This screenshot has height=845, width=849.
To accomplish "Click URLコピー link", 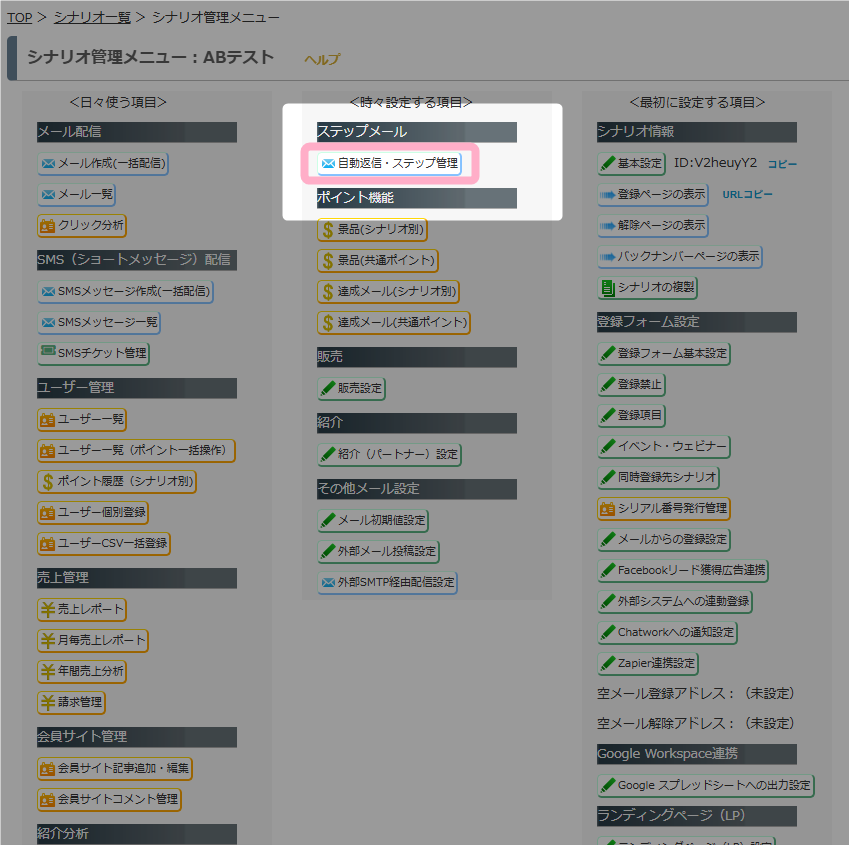I will click(747, 194).
